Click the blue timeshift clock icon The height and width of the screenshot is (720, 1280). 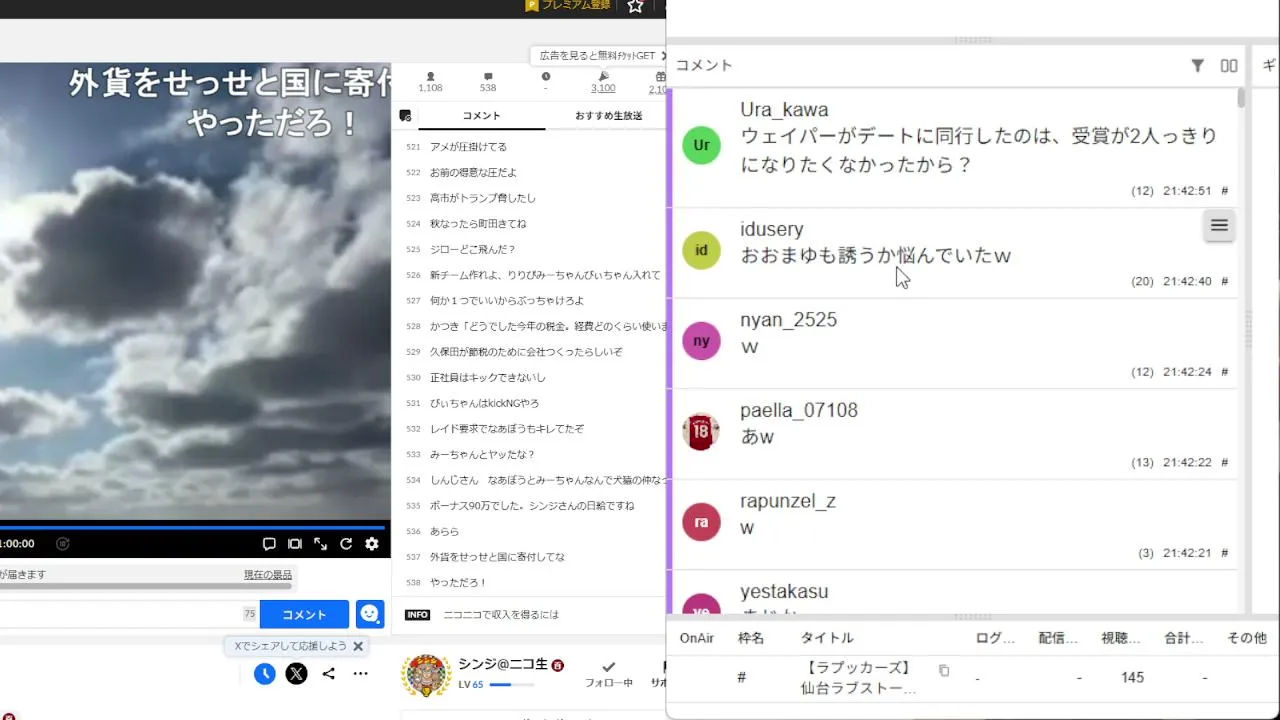tap(264, 674)
